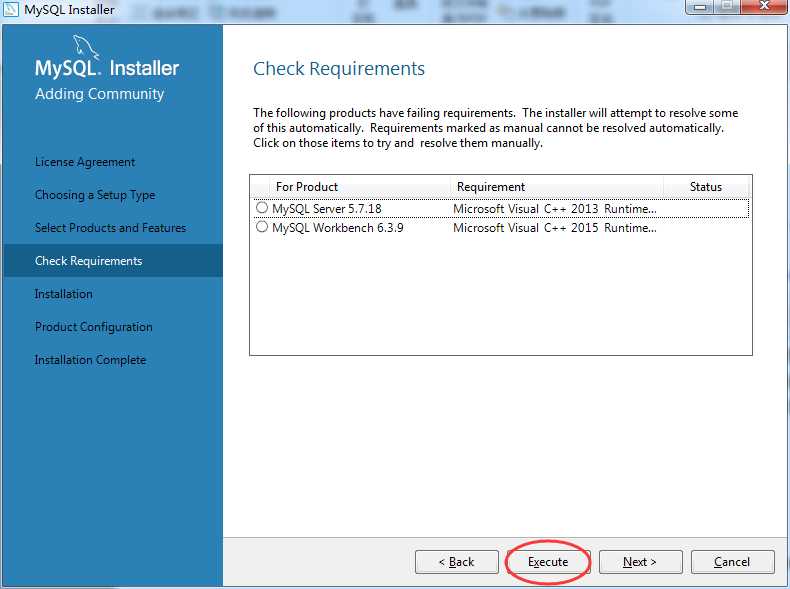Open the Installation Complete step

pos(90,360)
